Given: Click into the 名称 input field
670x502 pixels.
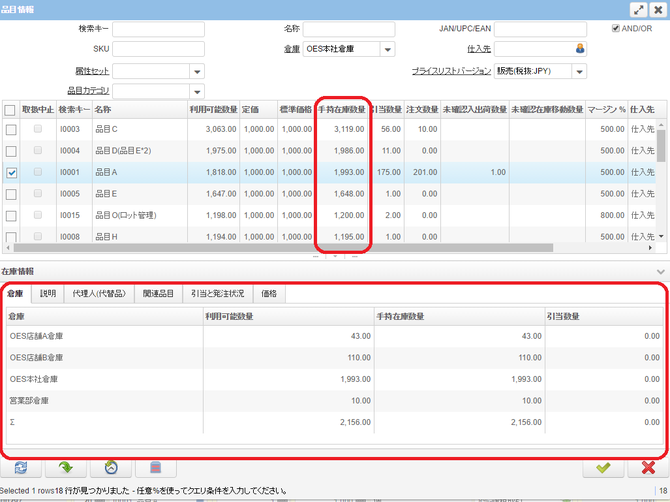Looking at the screenshot, I should click(x=349, y=29).
